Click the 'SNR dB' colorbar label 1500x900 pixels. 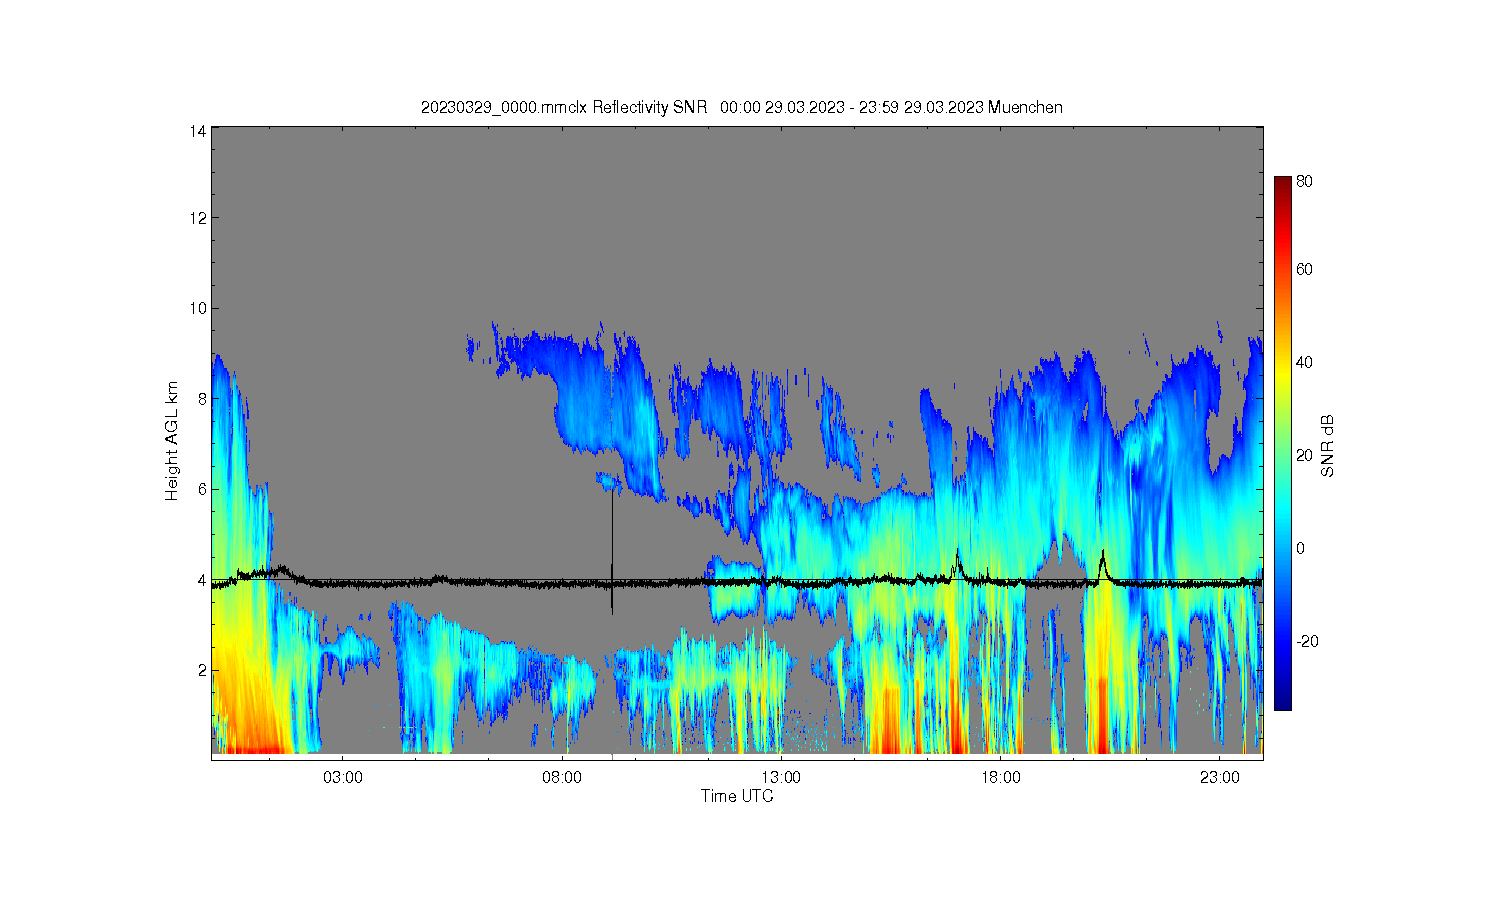1328,446
